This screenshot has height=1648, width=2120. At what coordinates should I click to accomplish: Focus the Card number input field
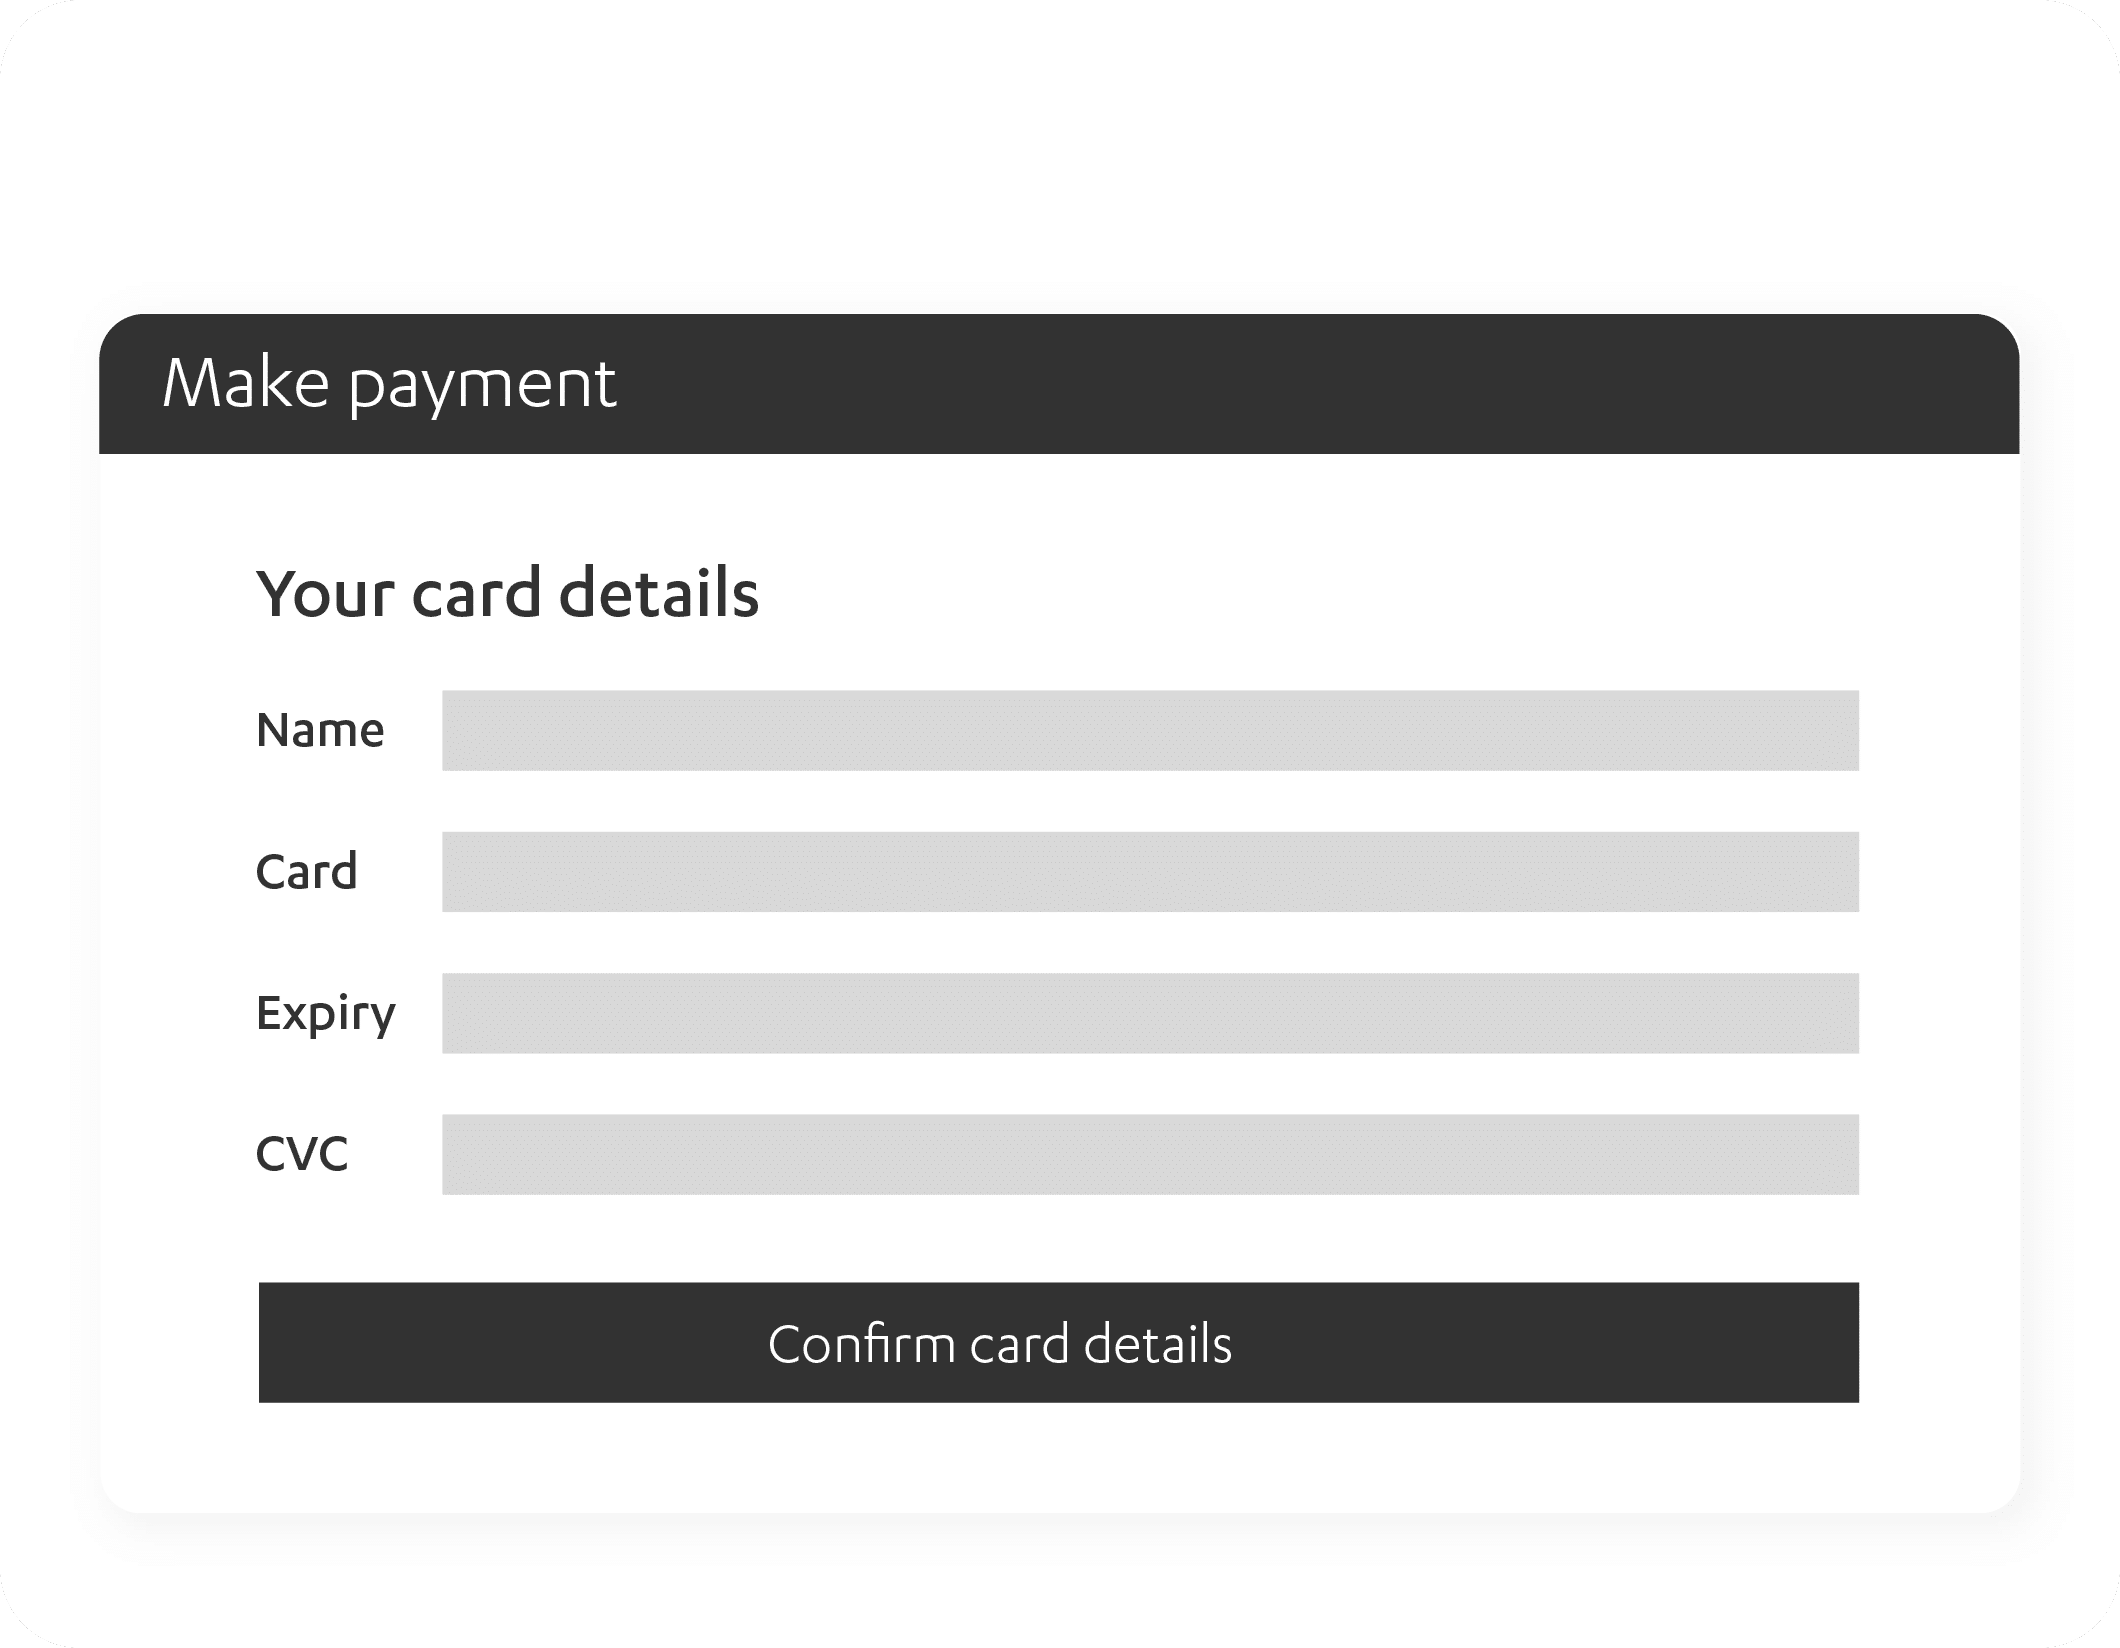[x=1150, y=871]
